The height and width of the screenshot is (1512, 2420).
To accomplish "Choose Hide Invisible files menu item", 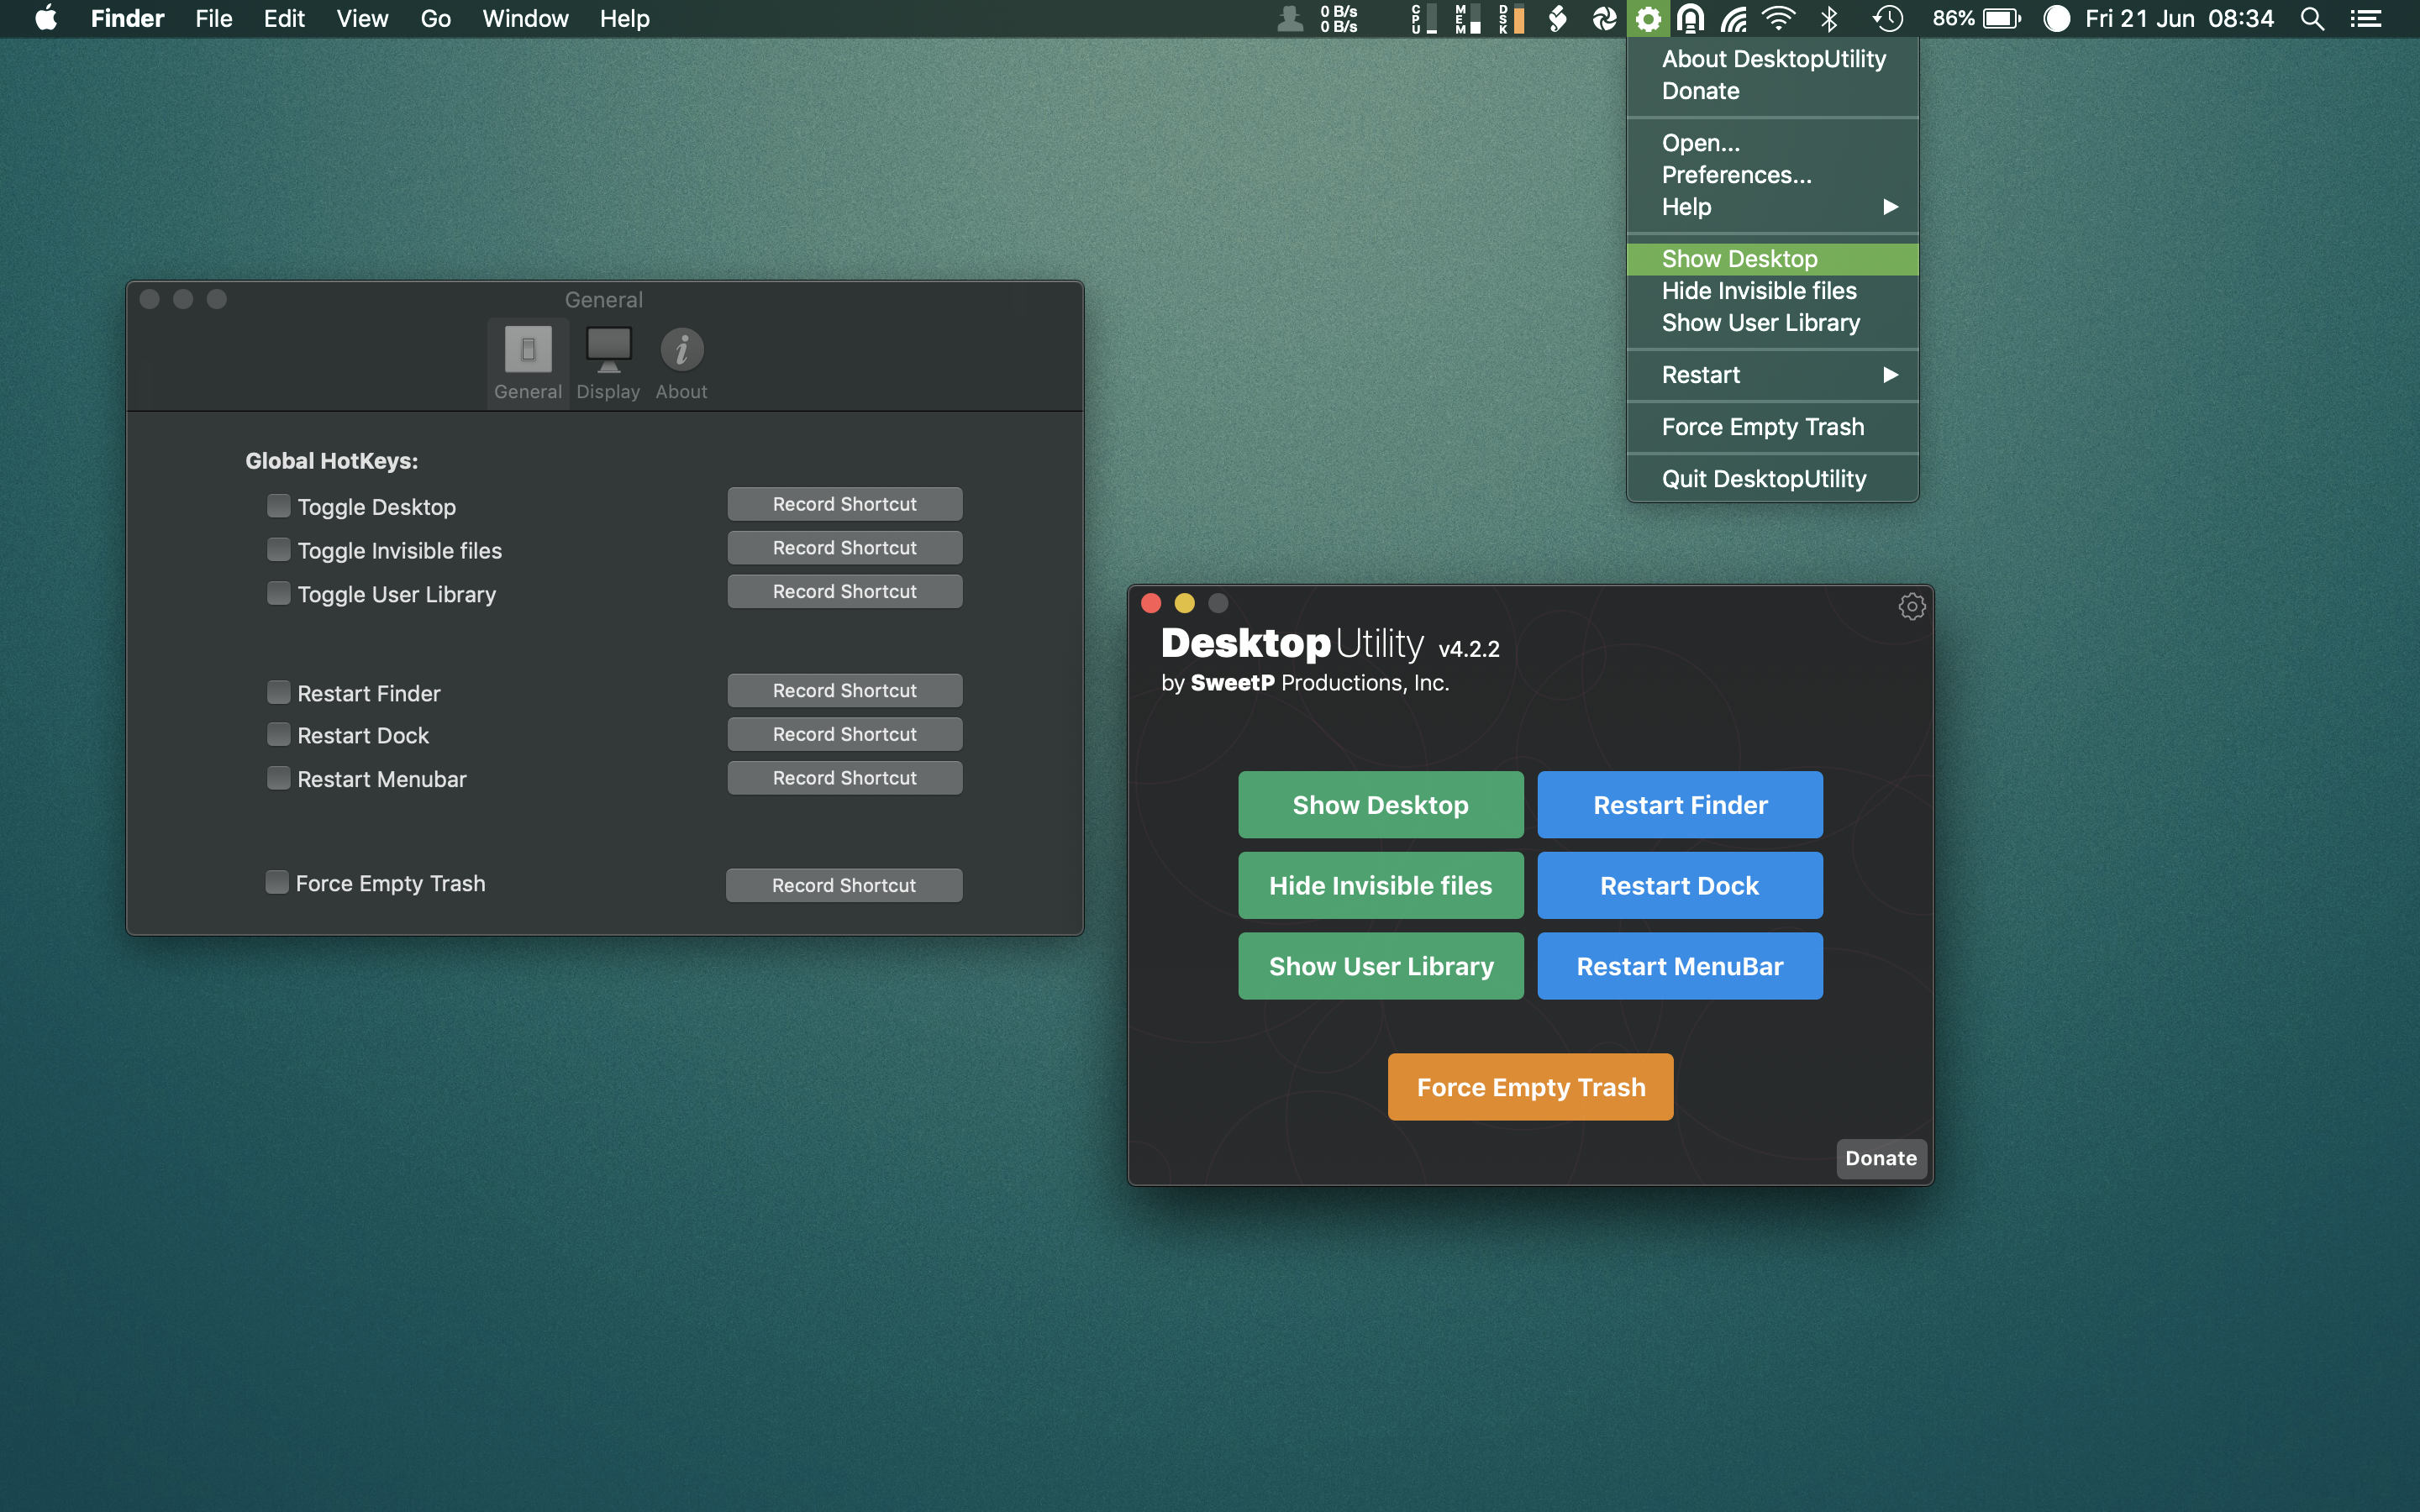I will pos(1759,291).
